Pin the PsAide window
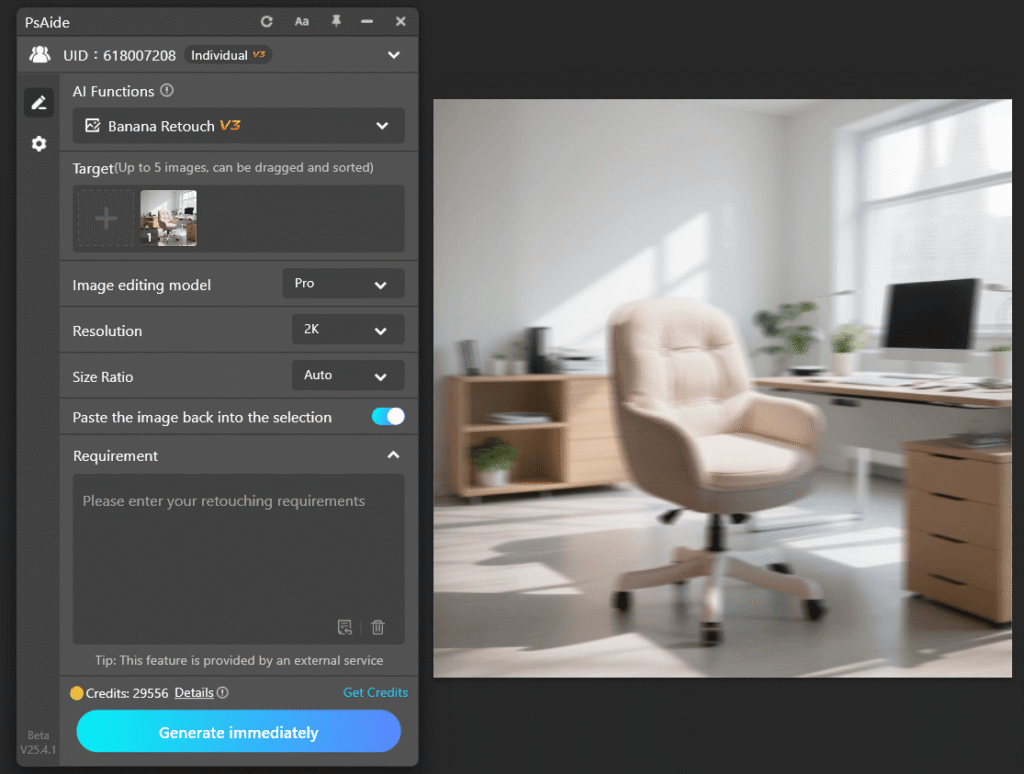Screen dimensions: 1024x774 (x=335, y=21)
